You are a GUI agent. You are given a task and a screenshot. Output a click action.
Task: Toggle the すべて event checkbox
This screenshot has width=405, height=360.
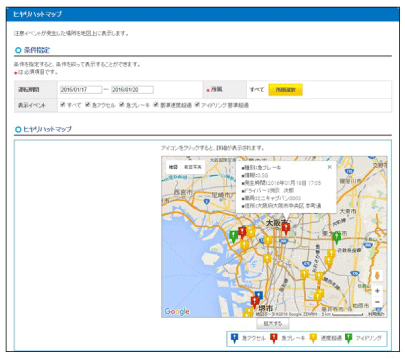(x=63, y=105)
